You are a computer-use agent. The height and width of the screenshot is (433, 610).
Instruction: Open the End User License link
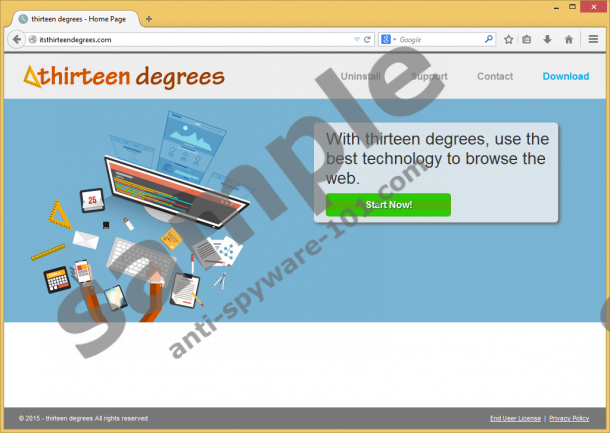515,418
